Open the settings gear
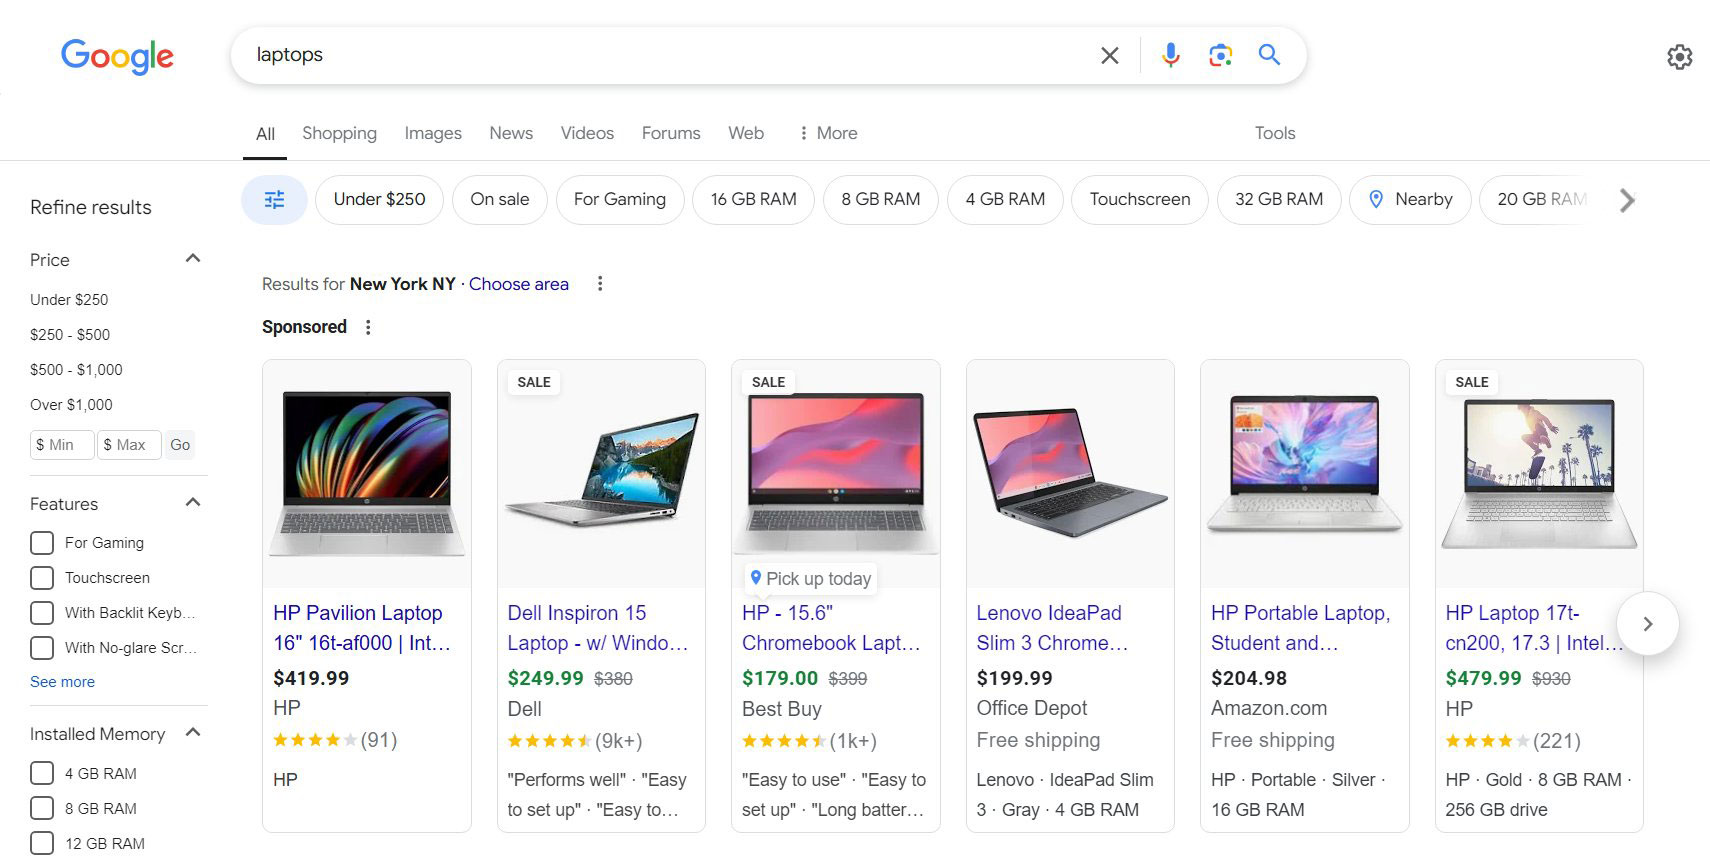 (1678, 58)
